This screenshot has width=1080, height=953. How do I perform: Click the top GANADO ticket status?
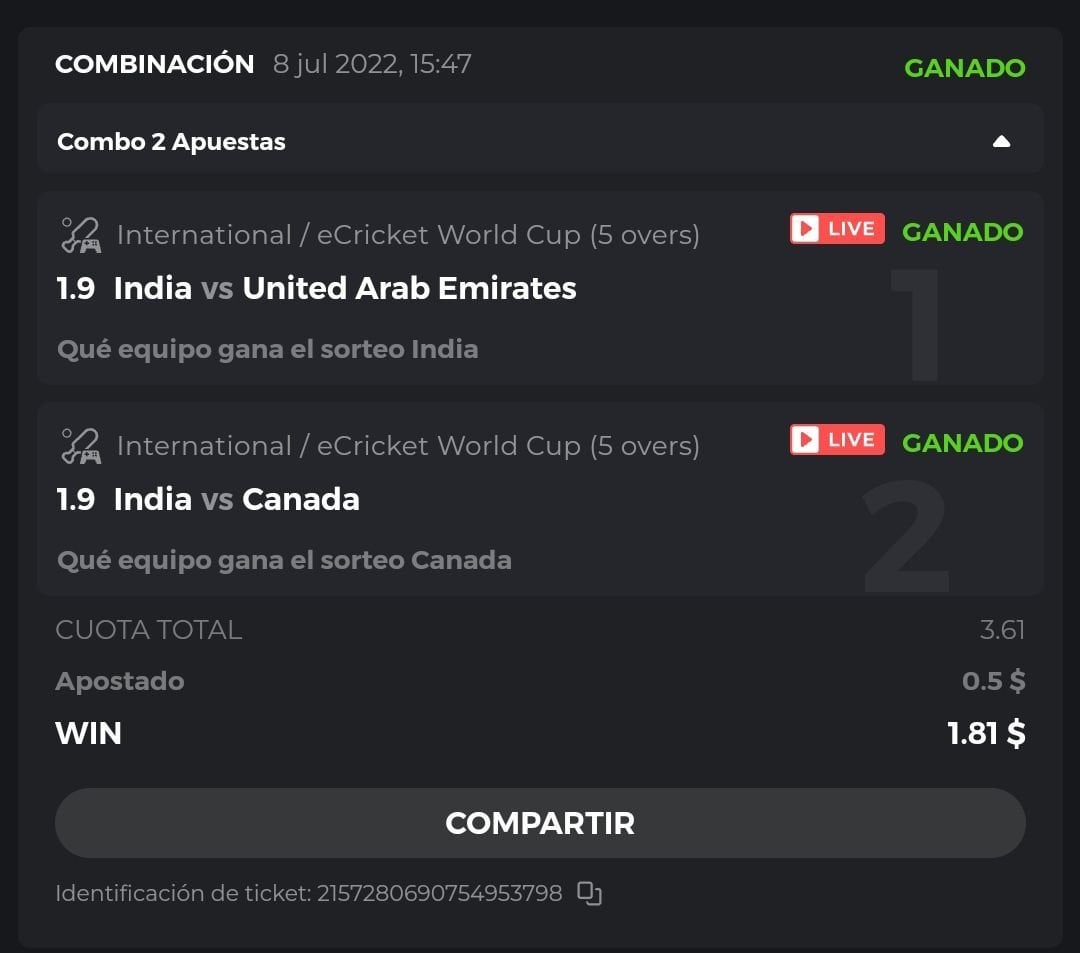(964, 68)
